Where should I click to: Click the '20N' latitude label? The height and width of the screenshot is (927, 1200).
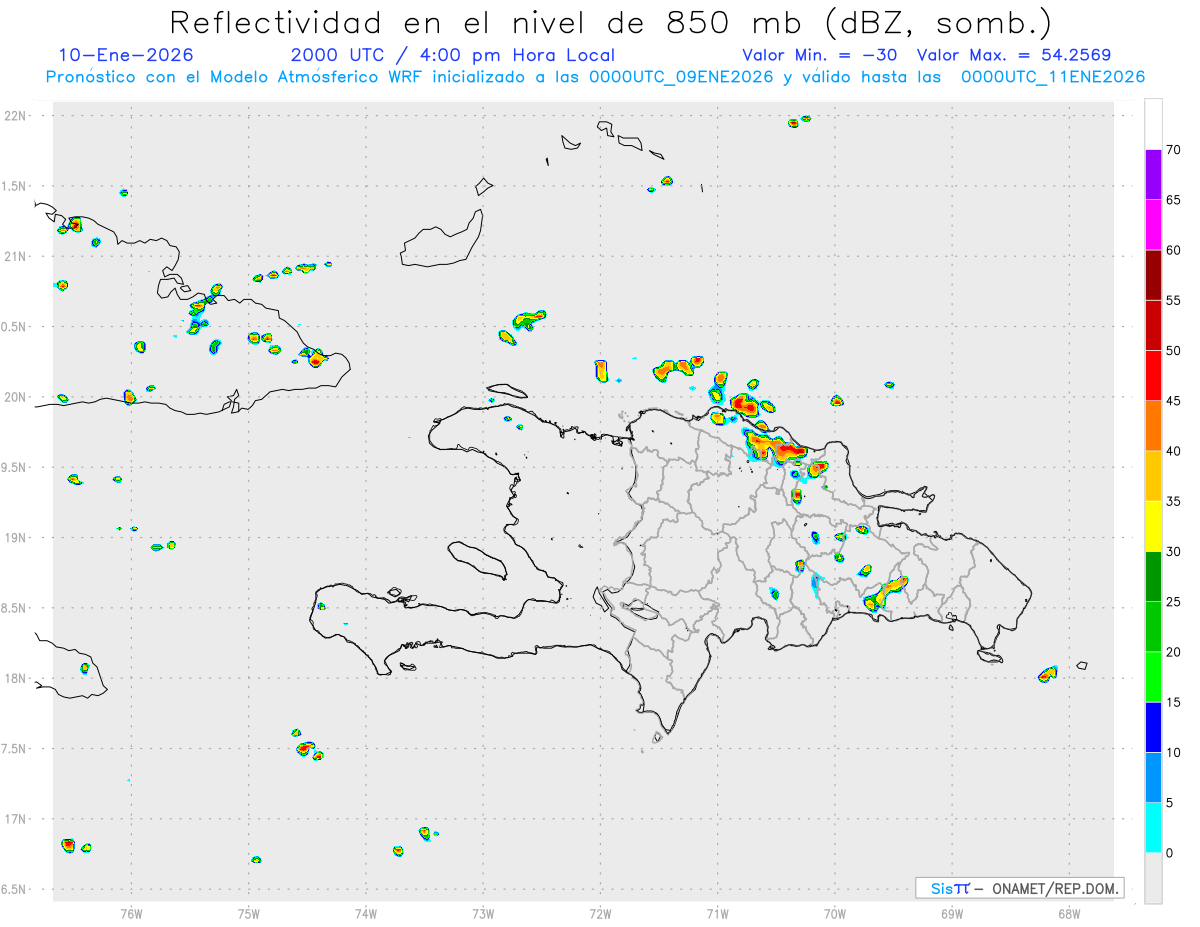pos(16,397)
